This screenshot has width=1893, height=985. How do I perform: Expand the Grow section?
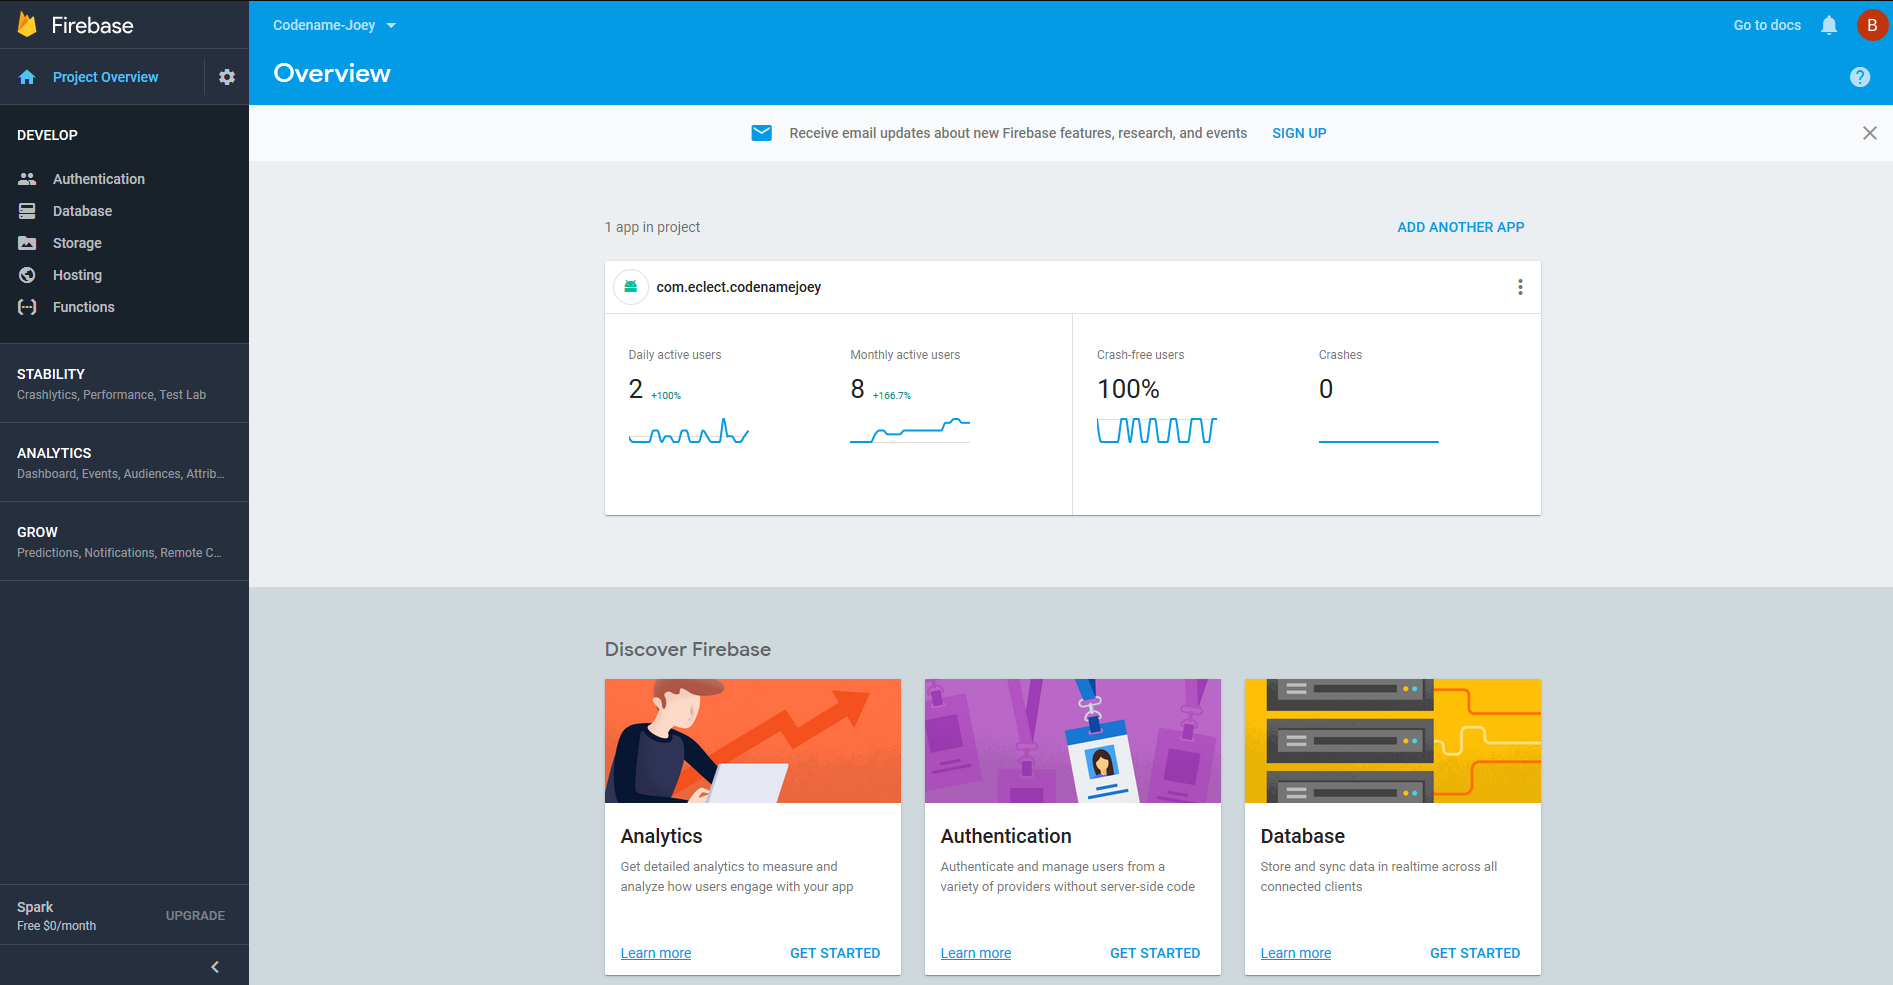[124, 541]
